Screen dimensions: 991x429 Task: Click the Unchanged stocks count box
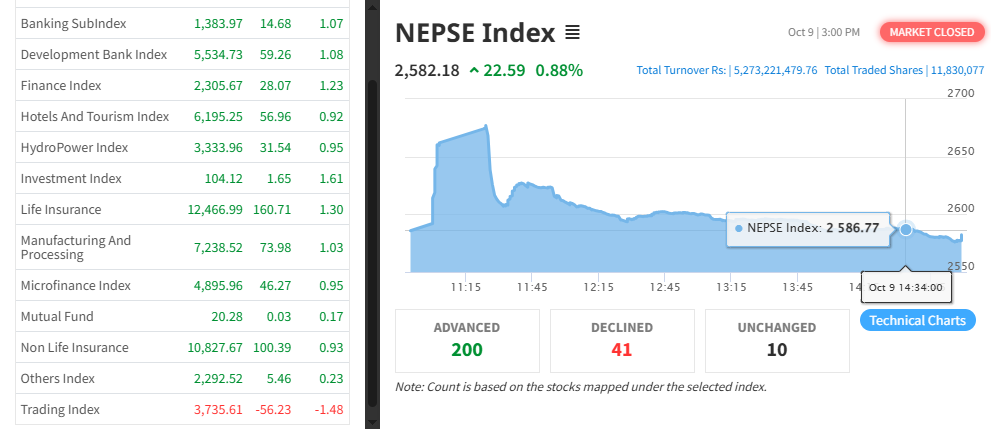pyautogui.click(x=776, y=340)
